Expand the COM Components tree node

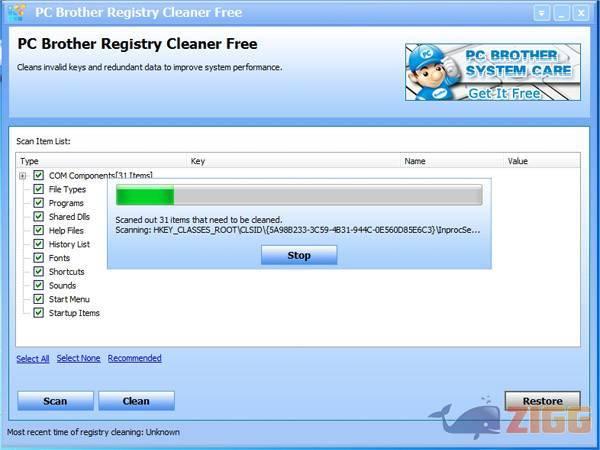[23, 176]
